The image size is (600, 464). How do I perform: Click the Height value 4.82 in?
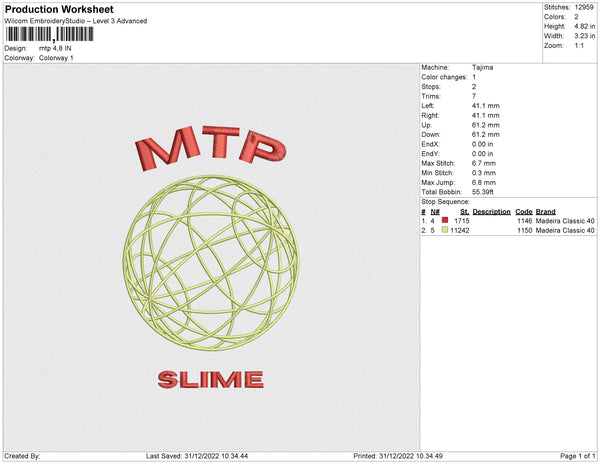coord(585,26)
